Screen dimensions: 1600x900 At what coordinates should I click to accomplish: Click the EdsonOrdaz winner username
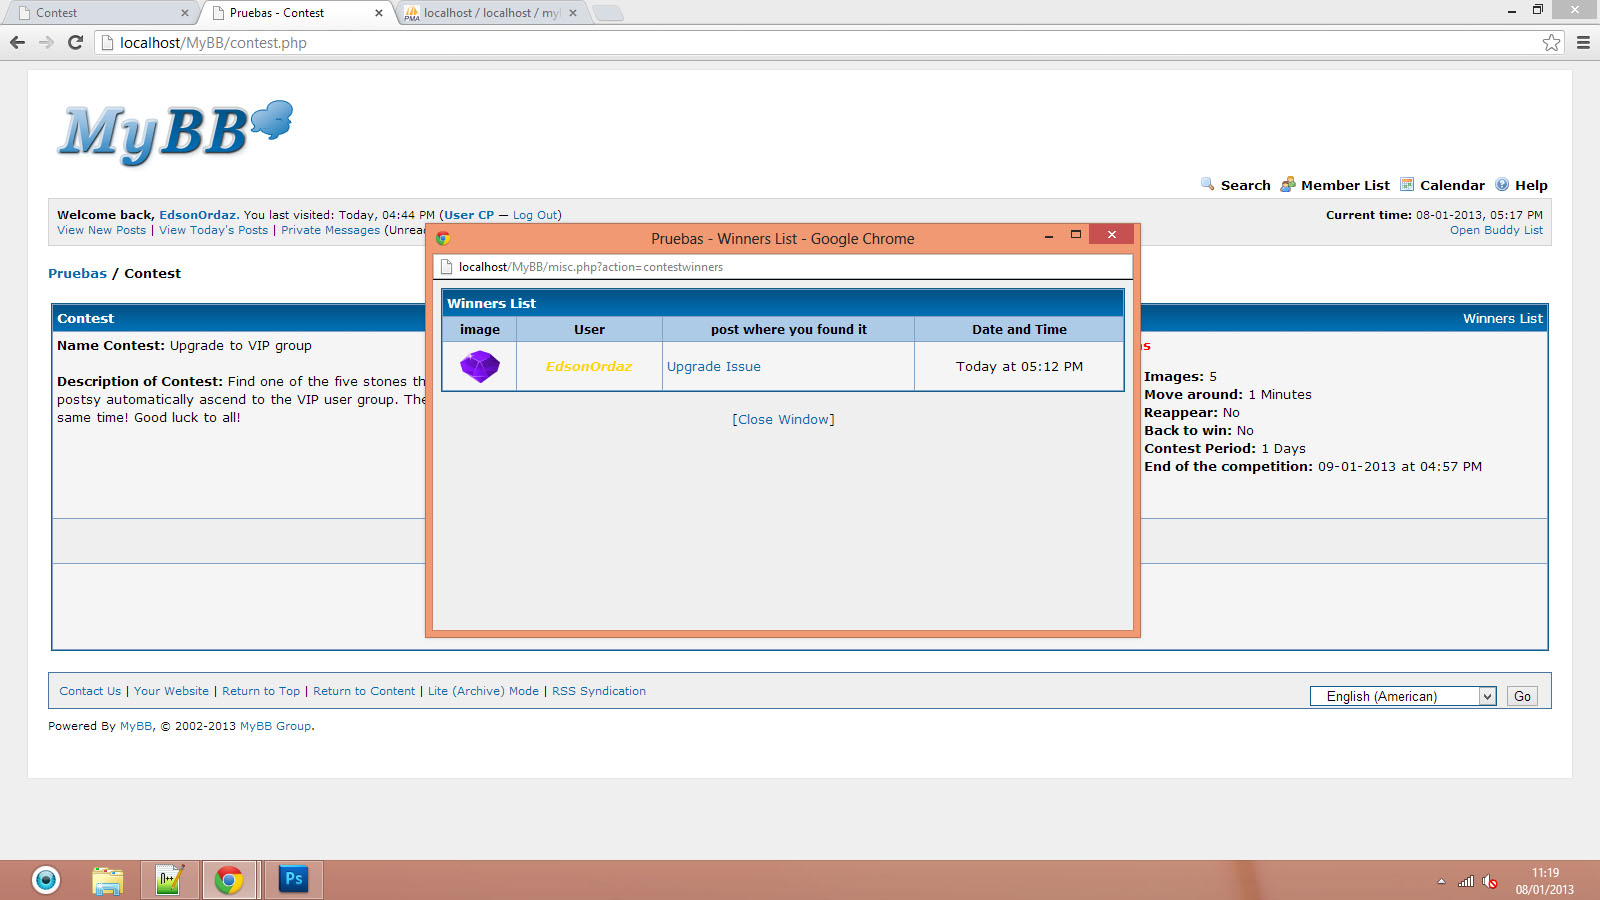tap(589, 366)
